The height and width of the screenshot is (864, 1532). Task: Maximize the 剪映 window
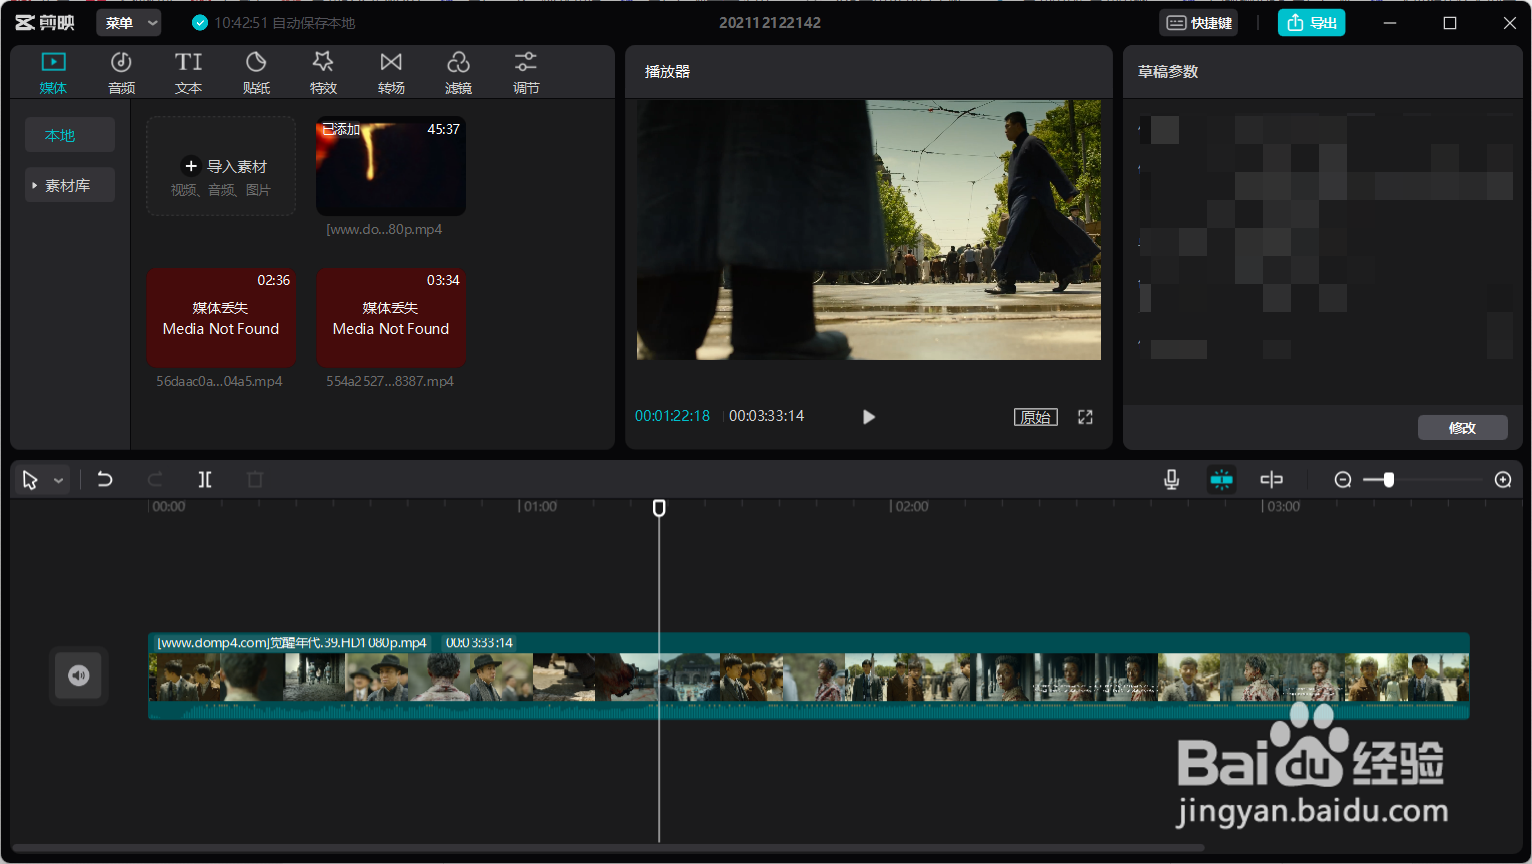pos(1450,23)
